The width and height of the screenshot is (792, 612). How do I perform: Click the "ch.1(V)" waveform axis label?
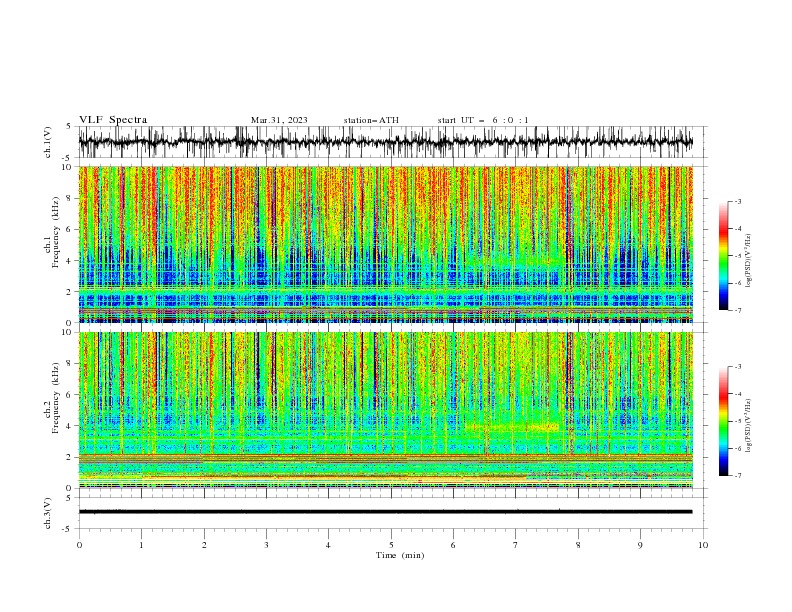point(48,142)
